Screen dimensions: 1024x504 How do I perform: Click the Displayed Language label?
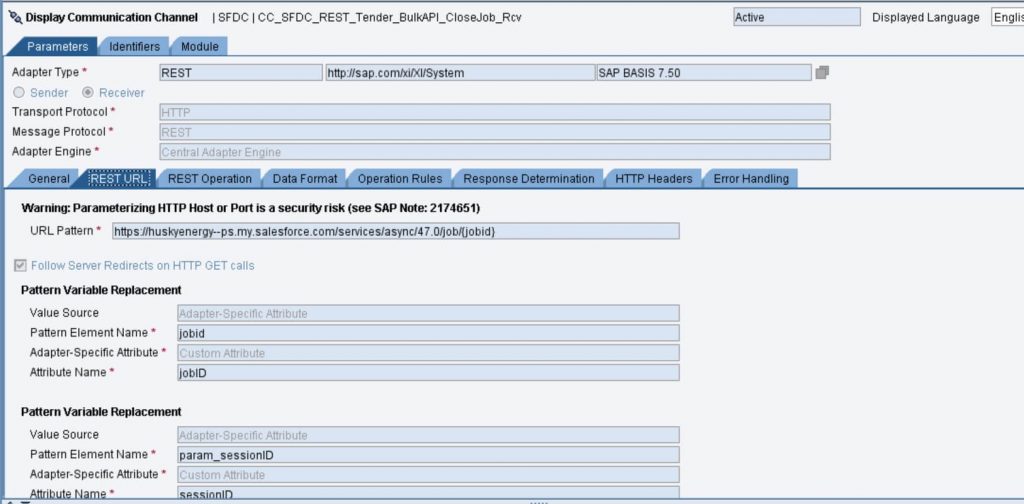point(925,18)
